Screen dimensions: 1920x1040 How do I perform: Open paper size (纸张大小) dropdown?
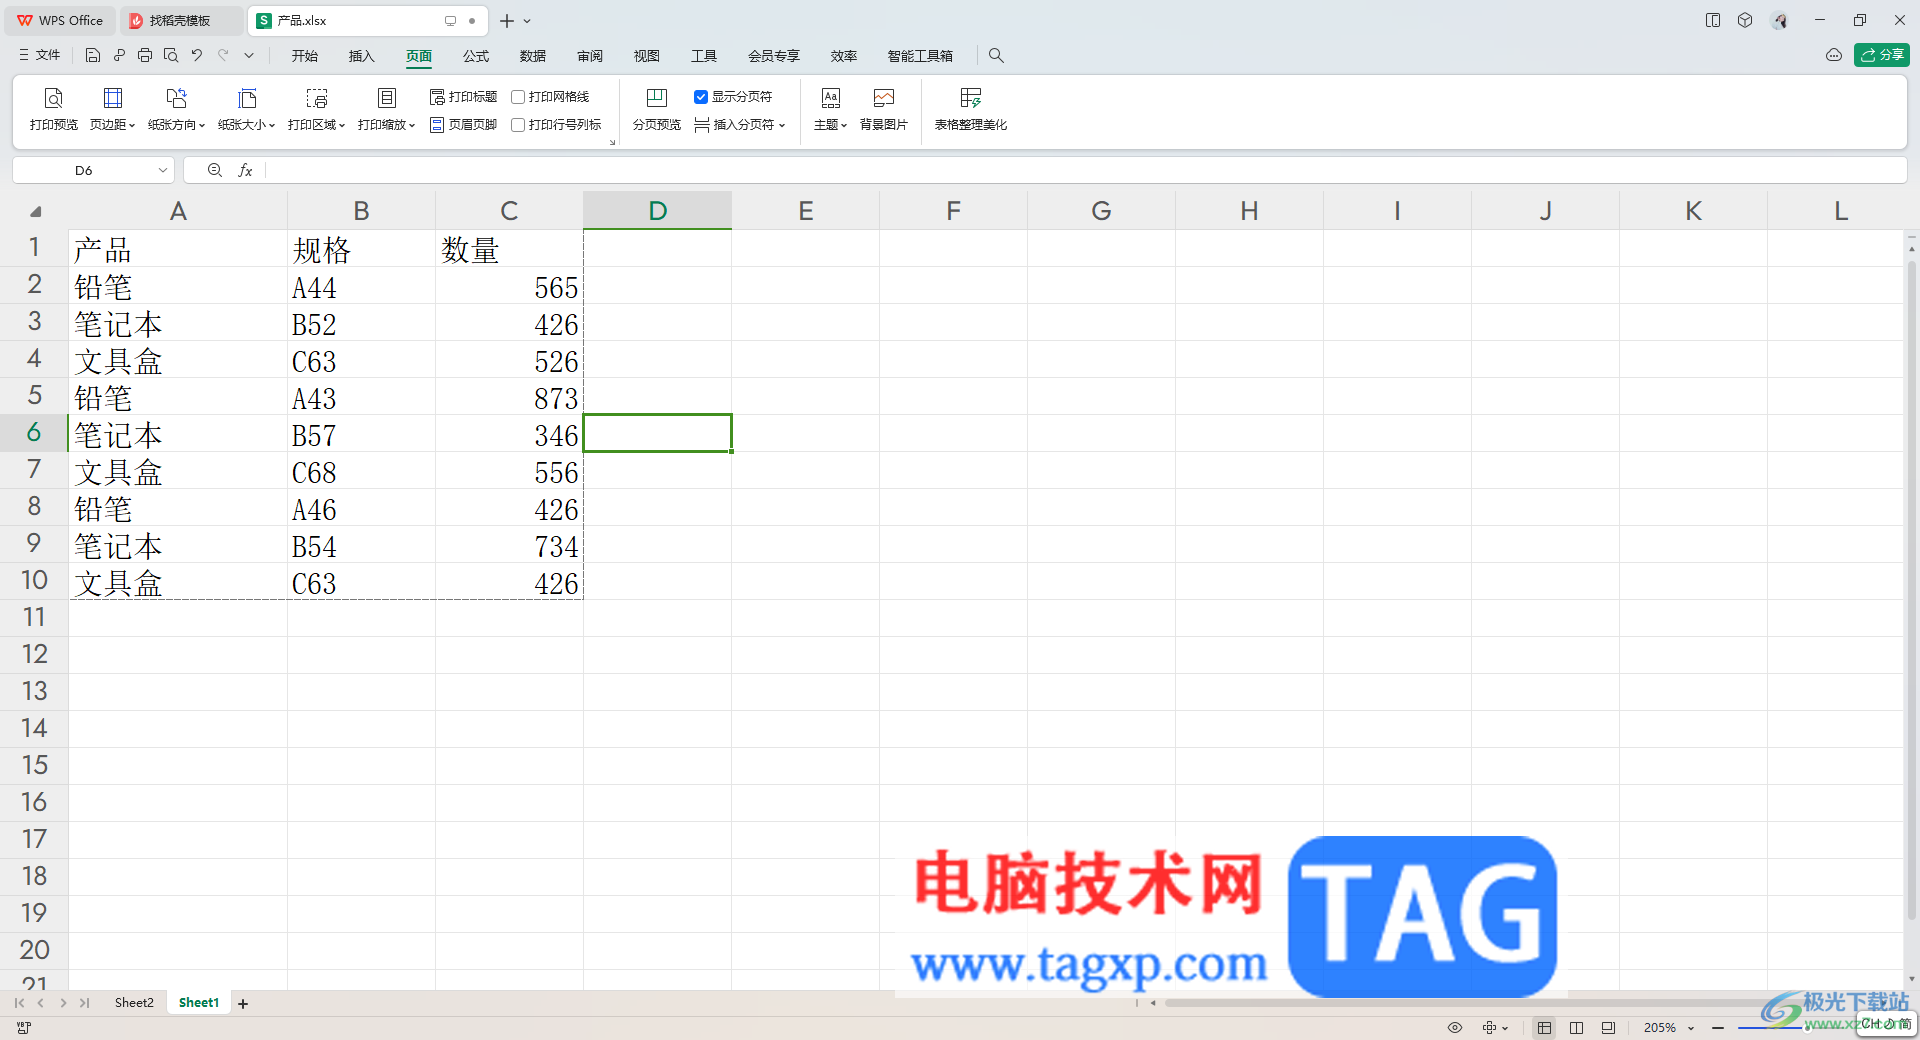pyautogui.click(x=246, y=109)
